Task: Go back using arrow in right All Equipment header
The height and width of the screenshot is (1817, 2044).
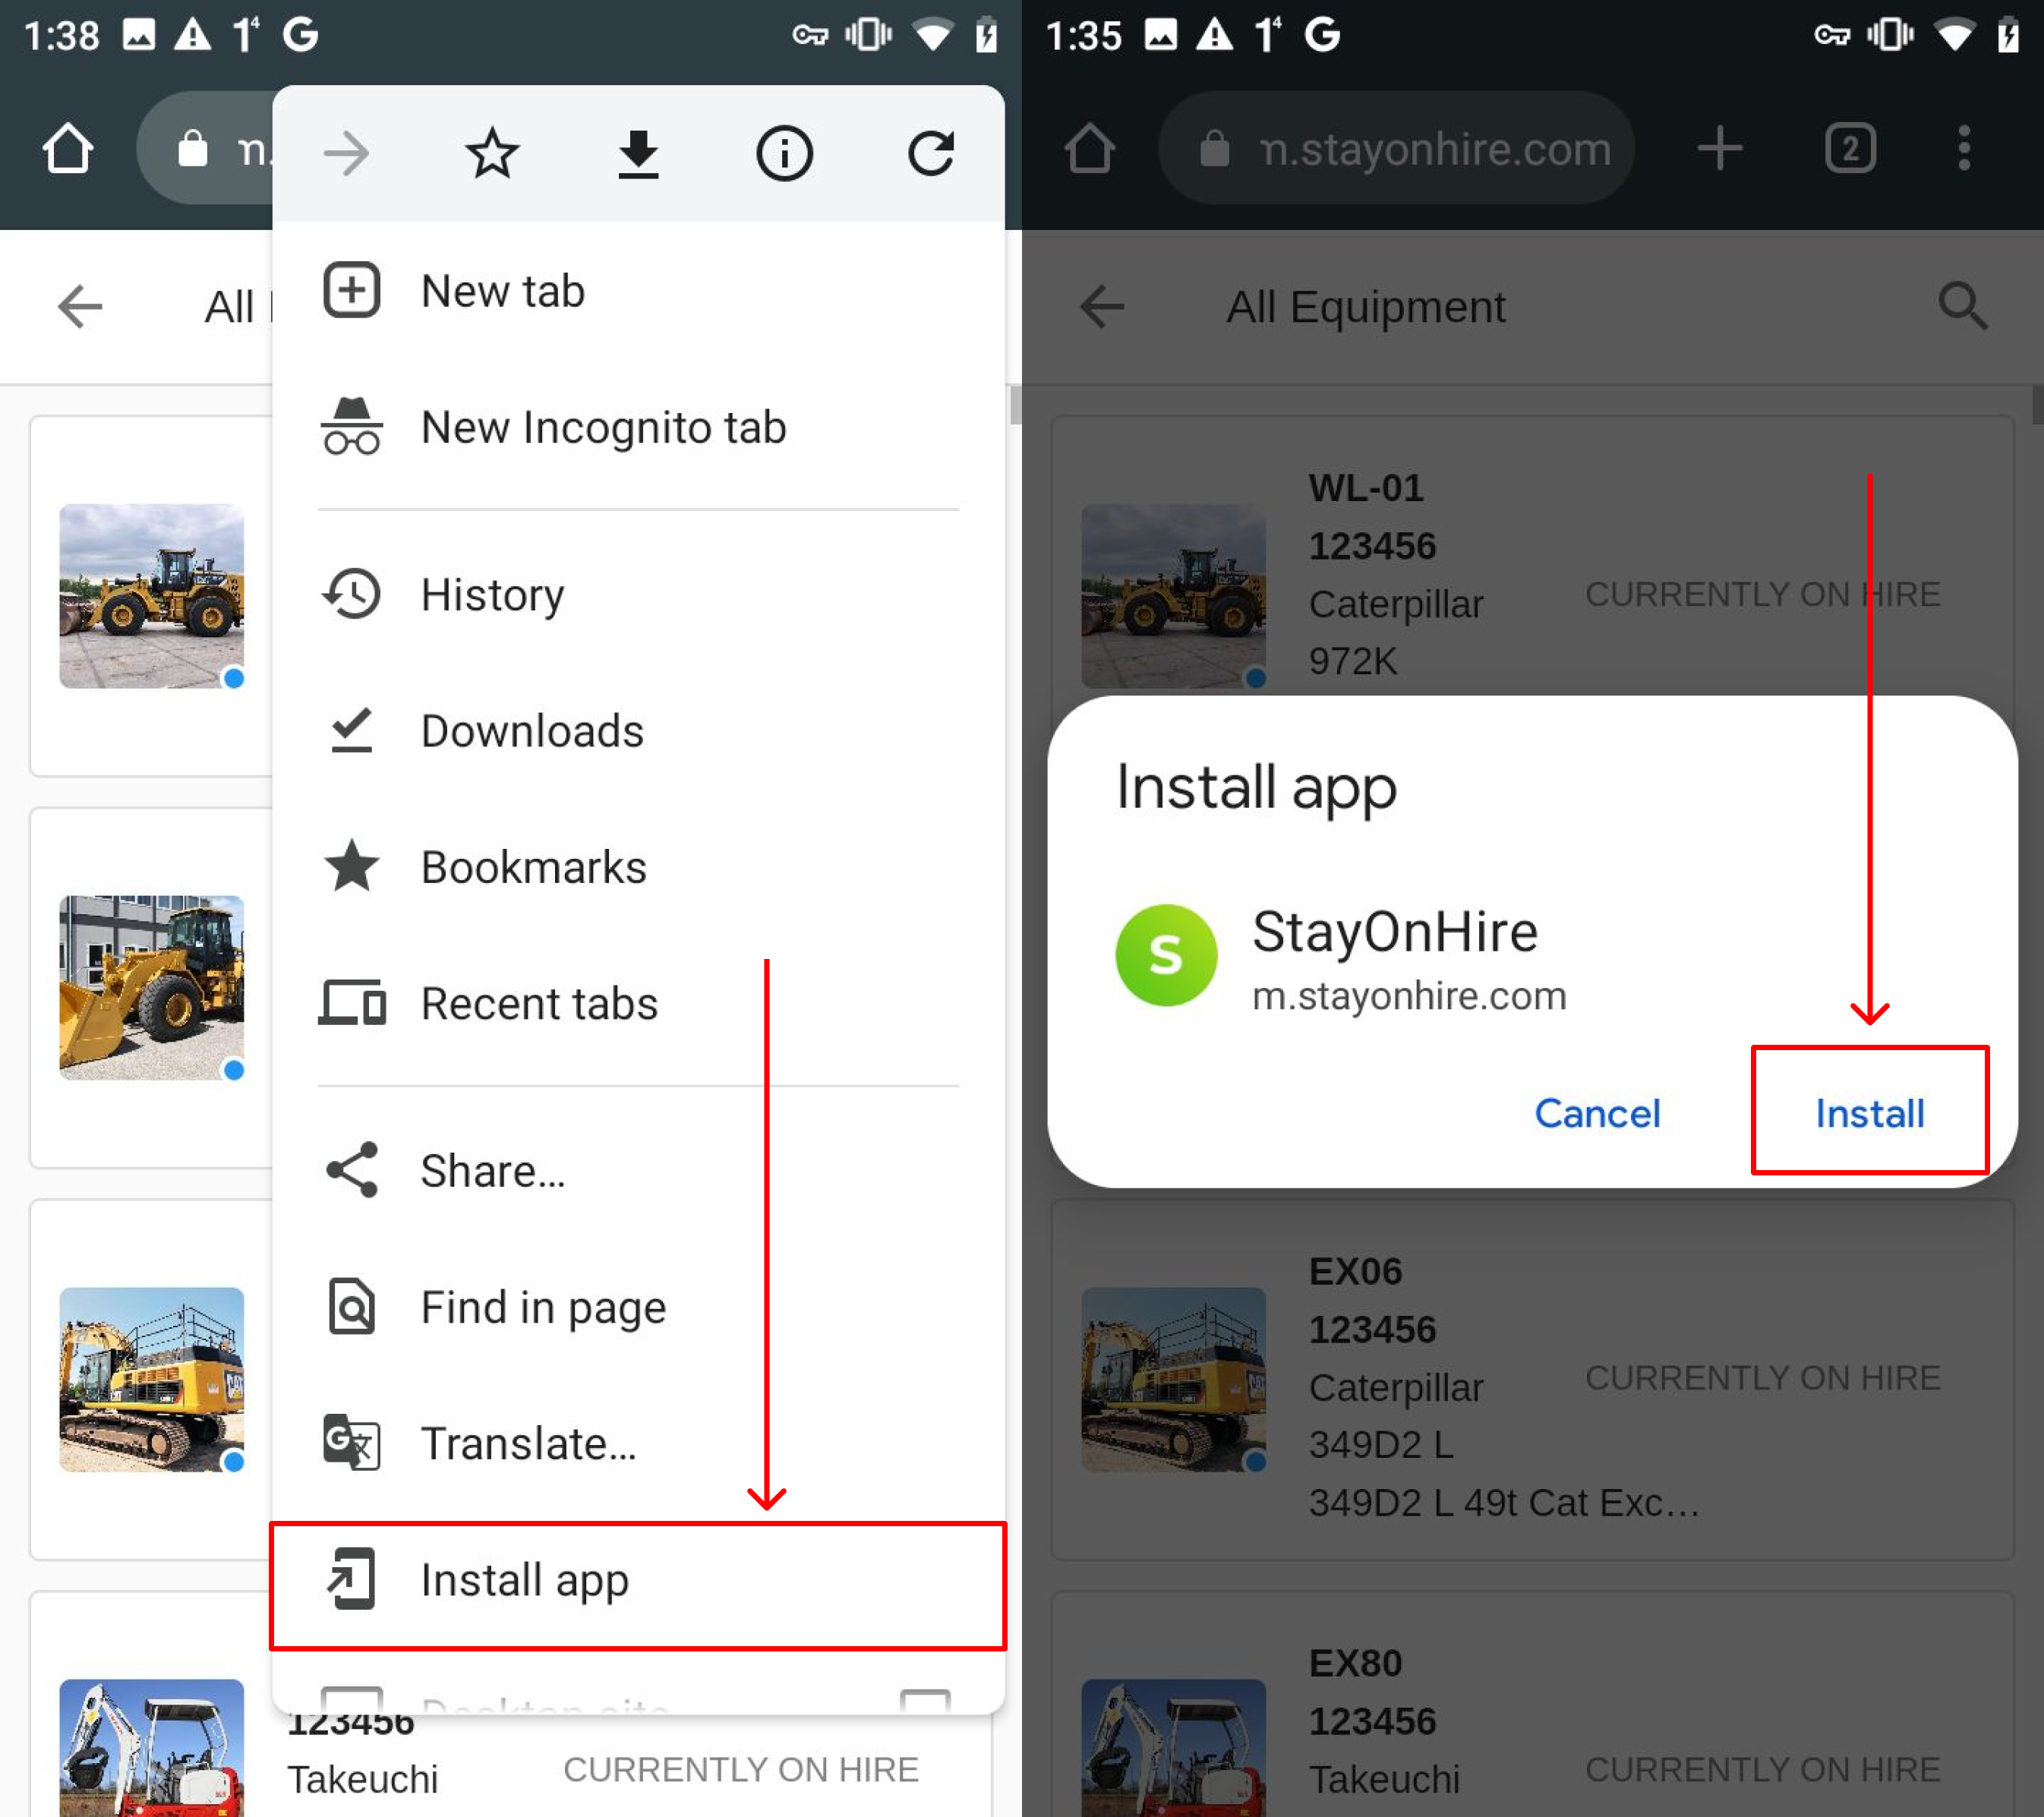Action: click(1102, 306)
